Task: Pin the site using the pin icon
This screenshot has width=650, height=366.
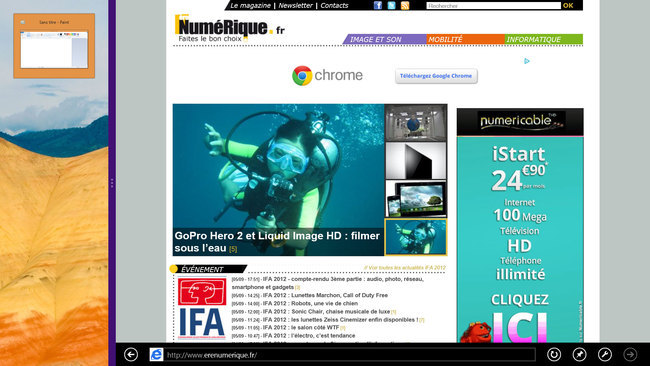Action: tap(579, 354)
